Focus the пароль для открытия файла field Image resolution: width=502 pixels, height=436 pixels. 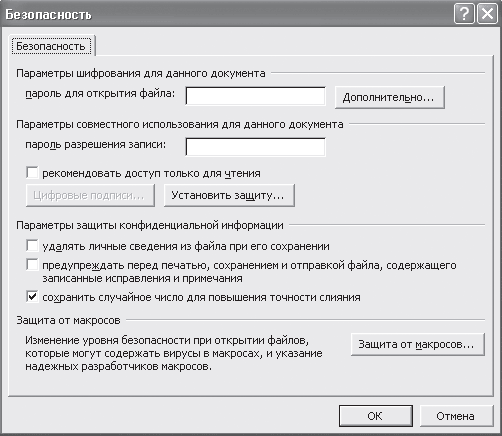(255, 96)
